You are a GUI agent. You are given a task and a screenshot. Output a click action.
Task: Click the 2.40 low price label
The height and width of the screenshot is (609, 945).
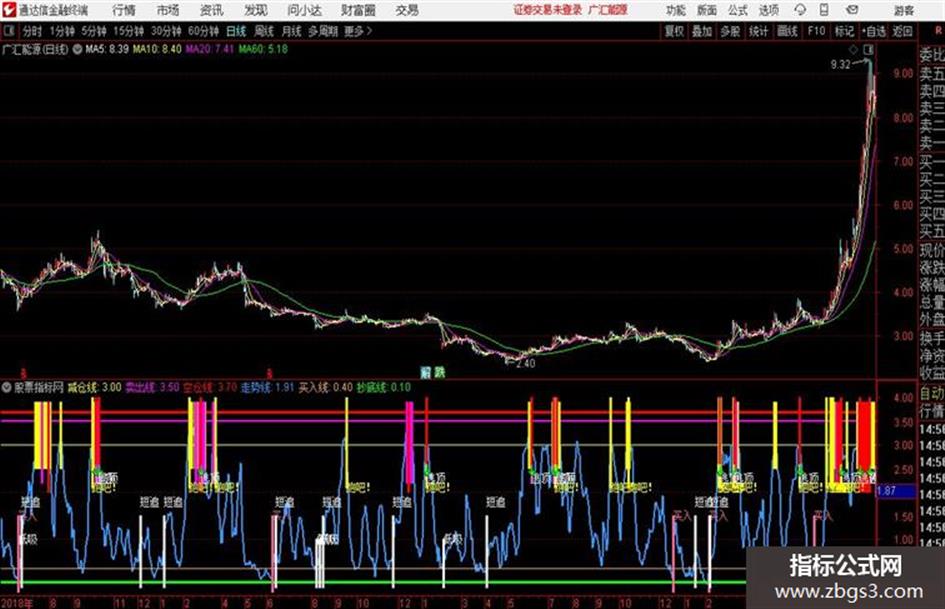[526, 364]
